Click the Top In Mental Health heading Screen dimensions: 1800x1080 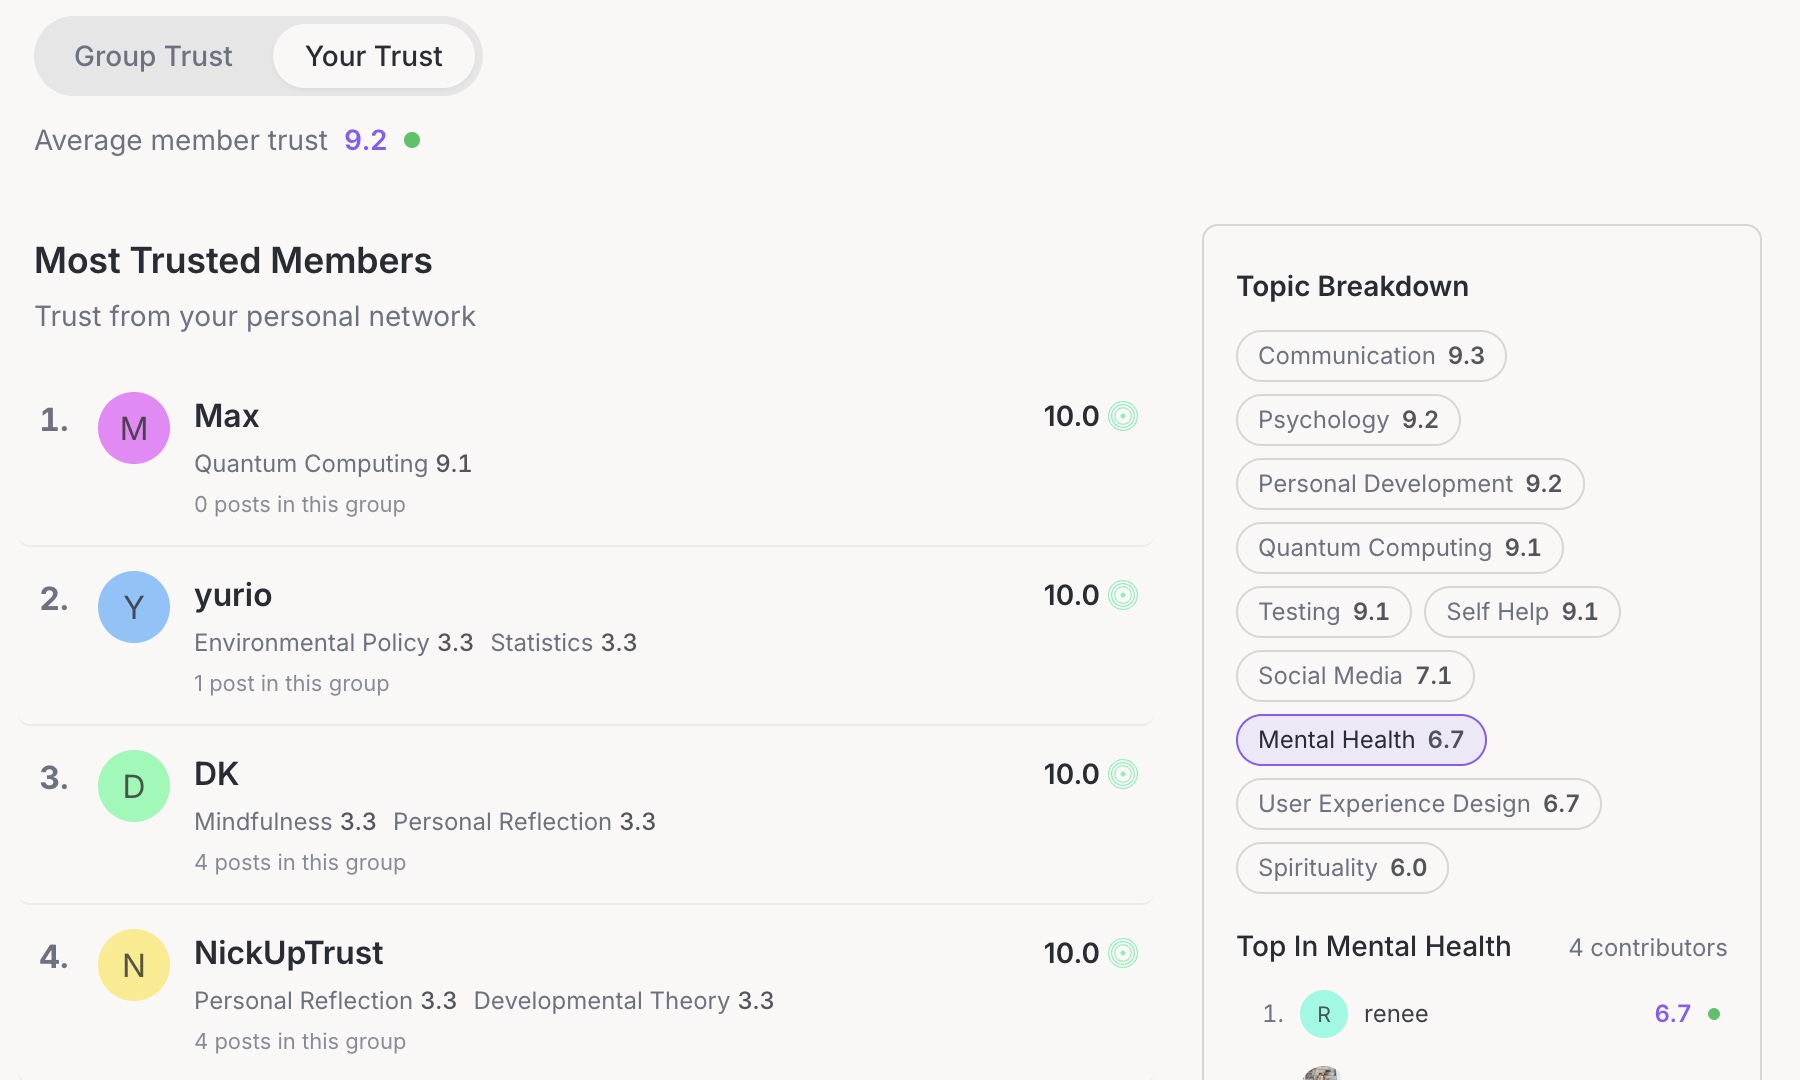[1374, 947]
